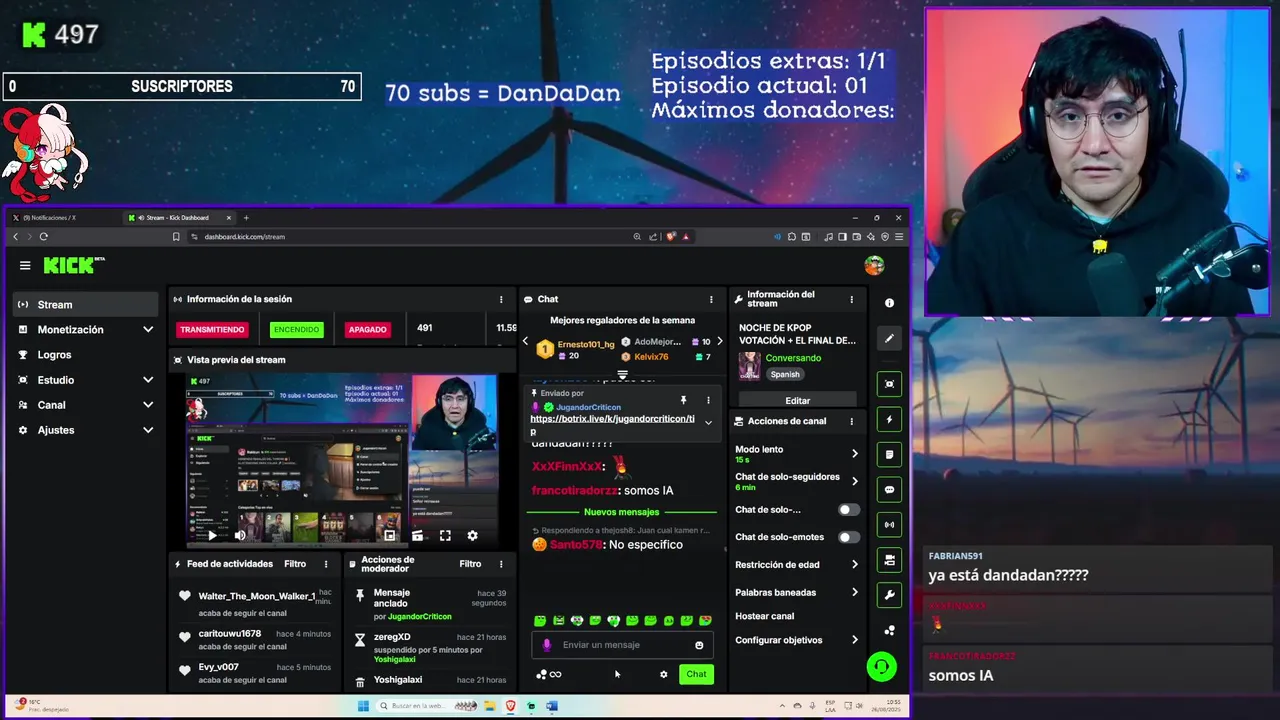Bookmark the page via address bar icon

click(x=176, y=237)
